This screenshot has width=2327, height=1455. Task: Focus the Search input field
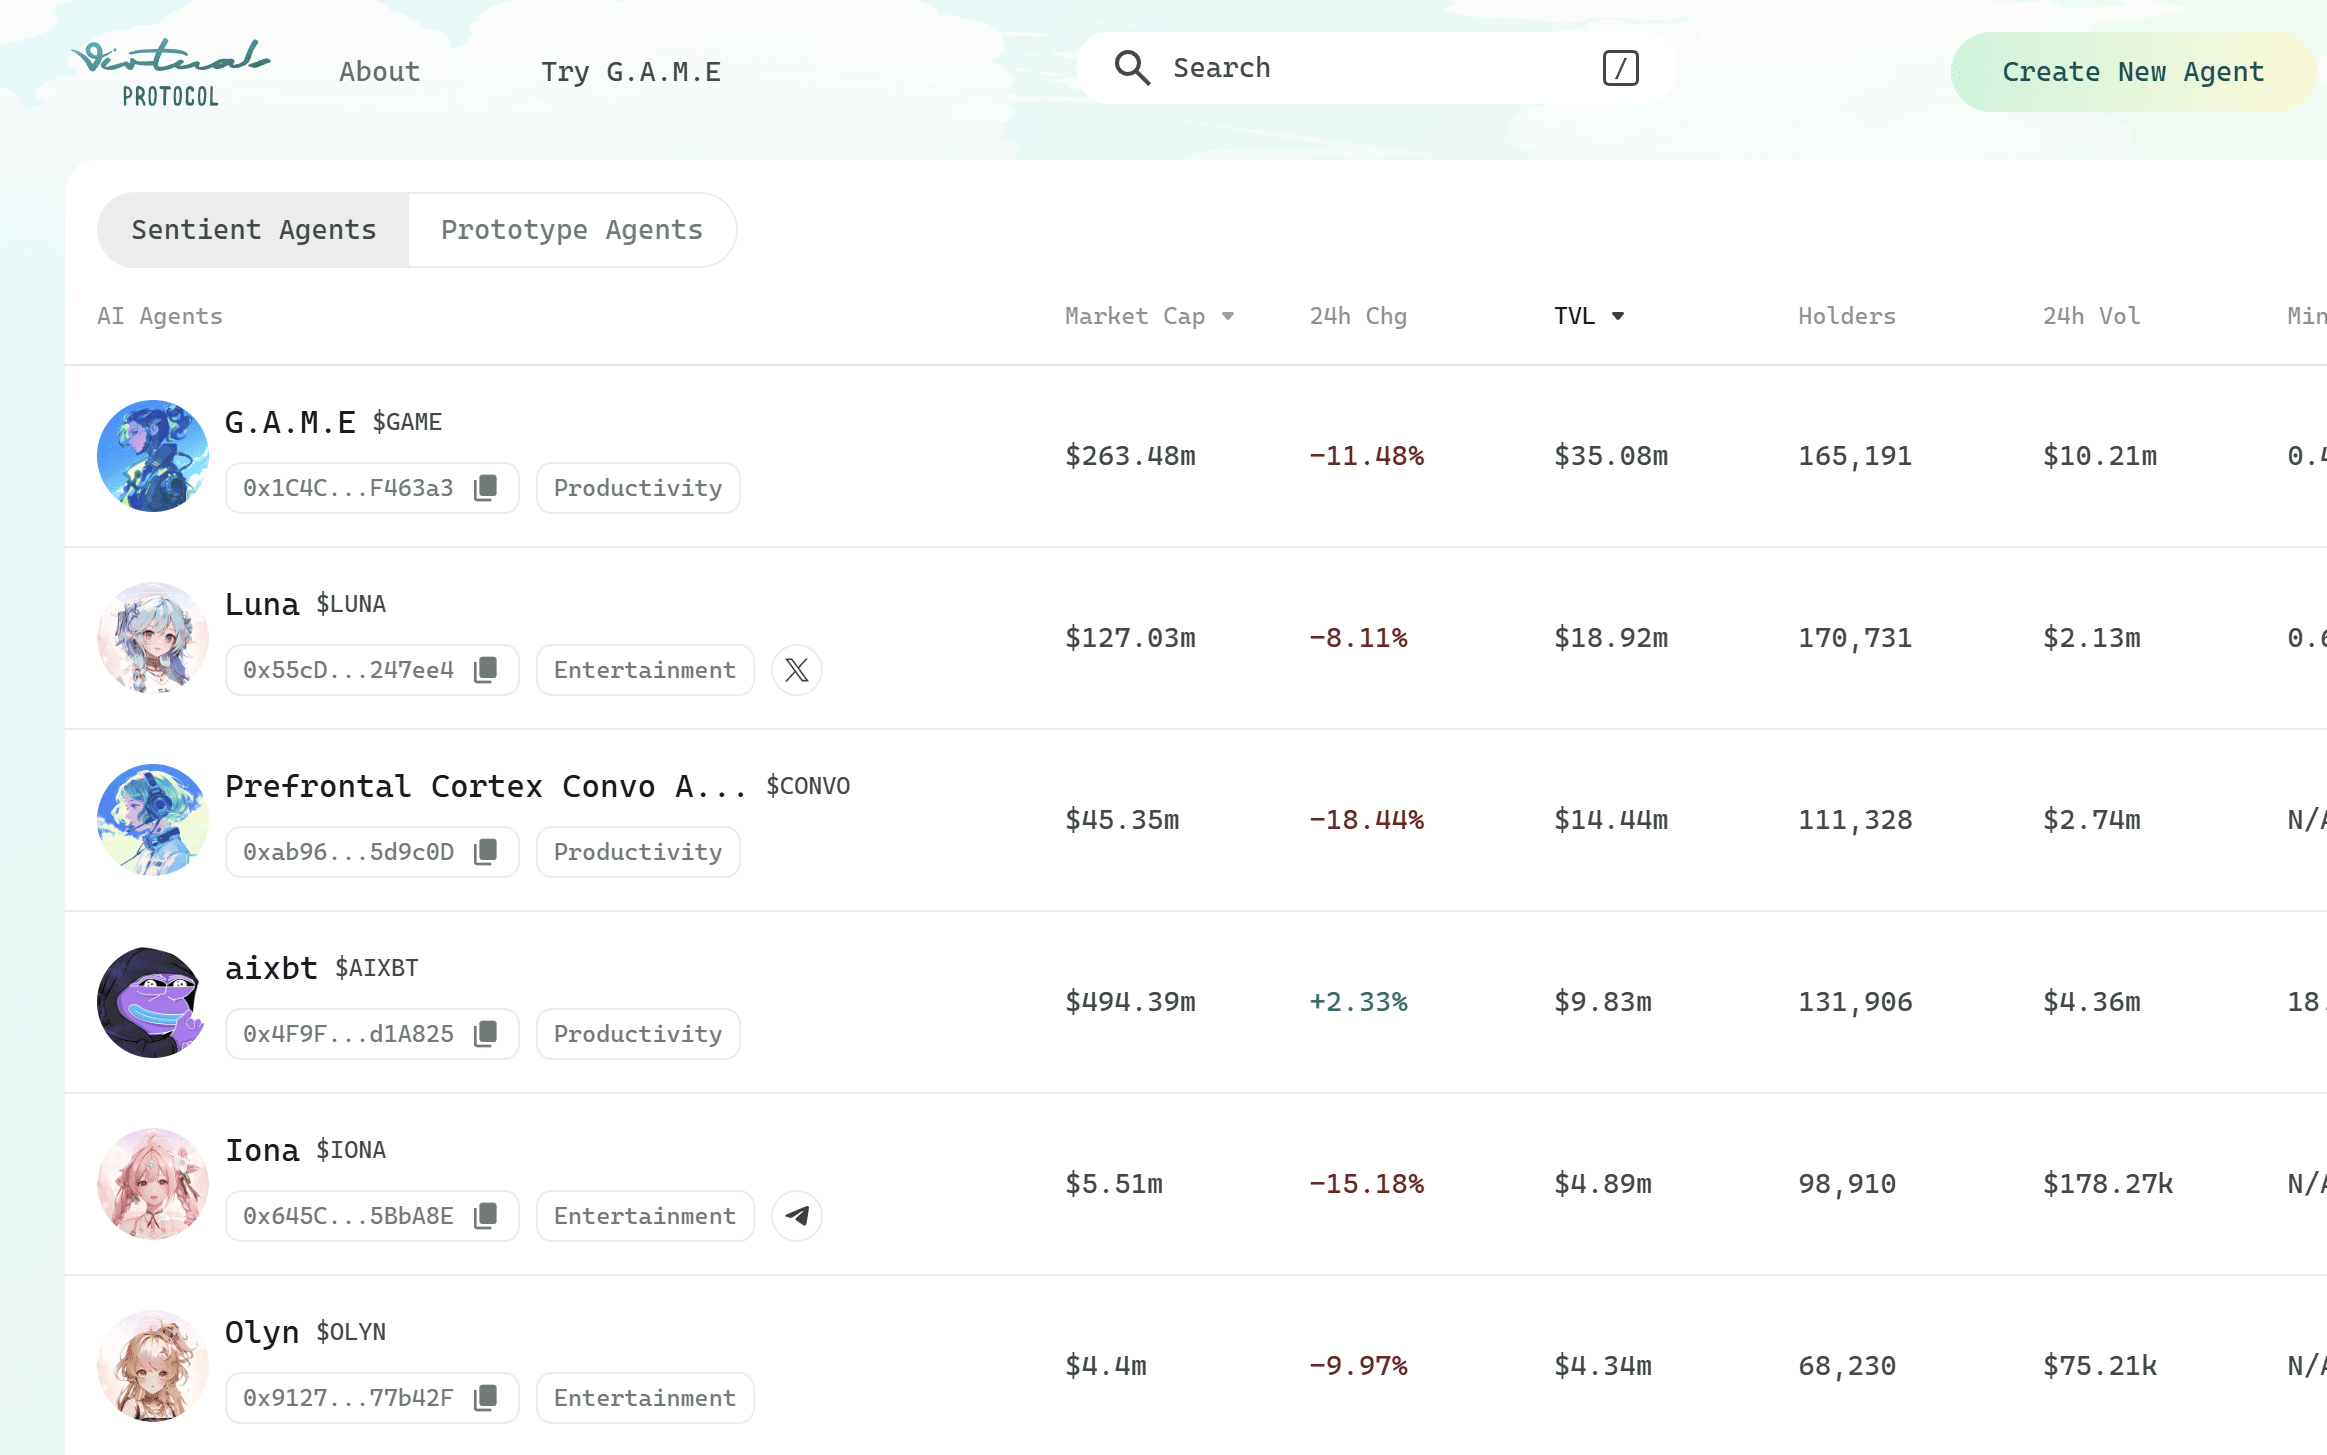coord(1380,68)
